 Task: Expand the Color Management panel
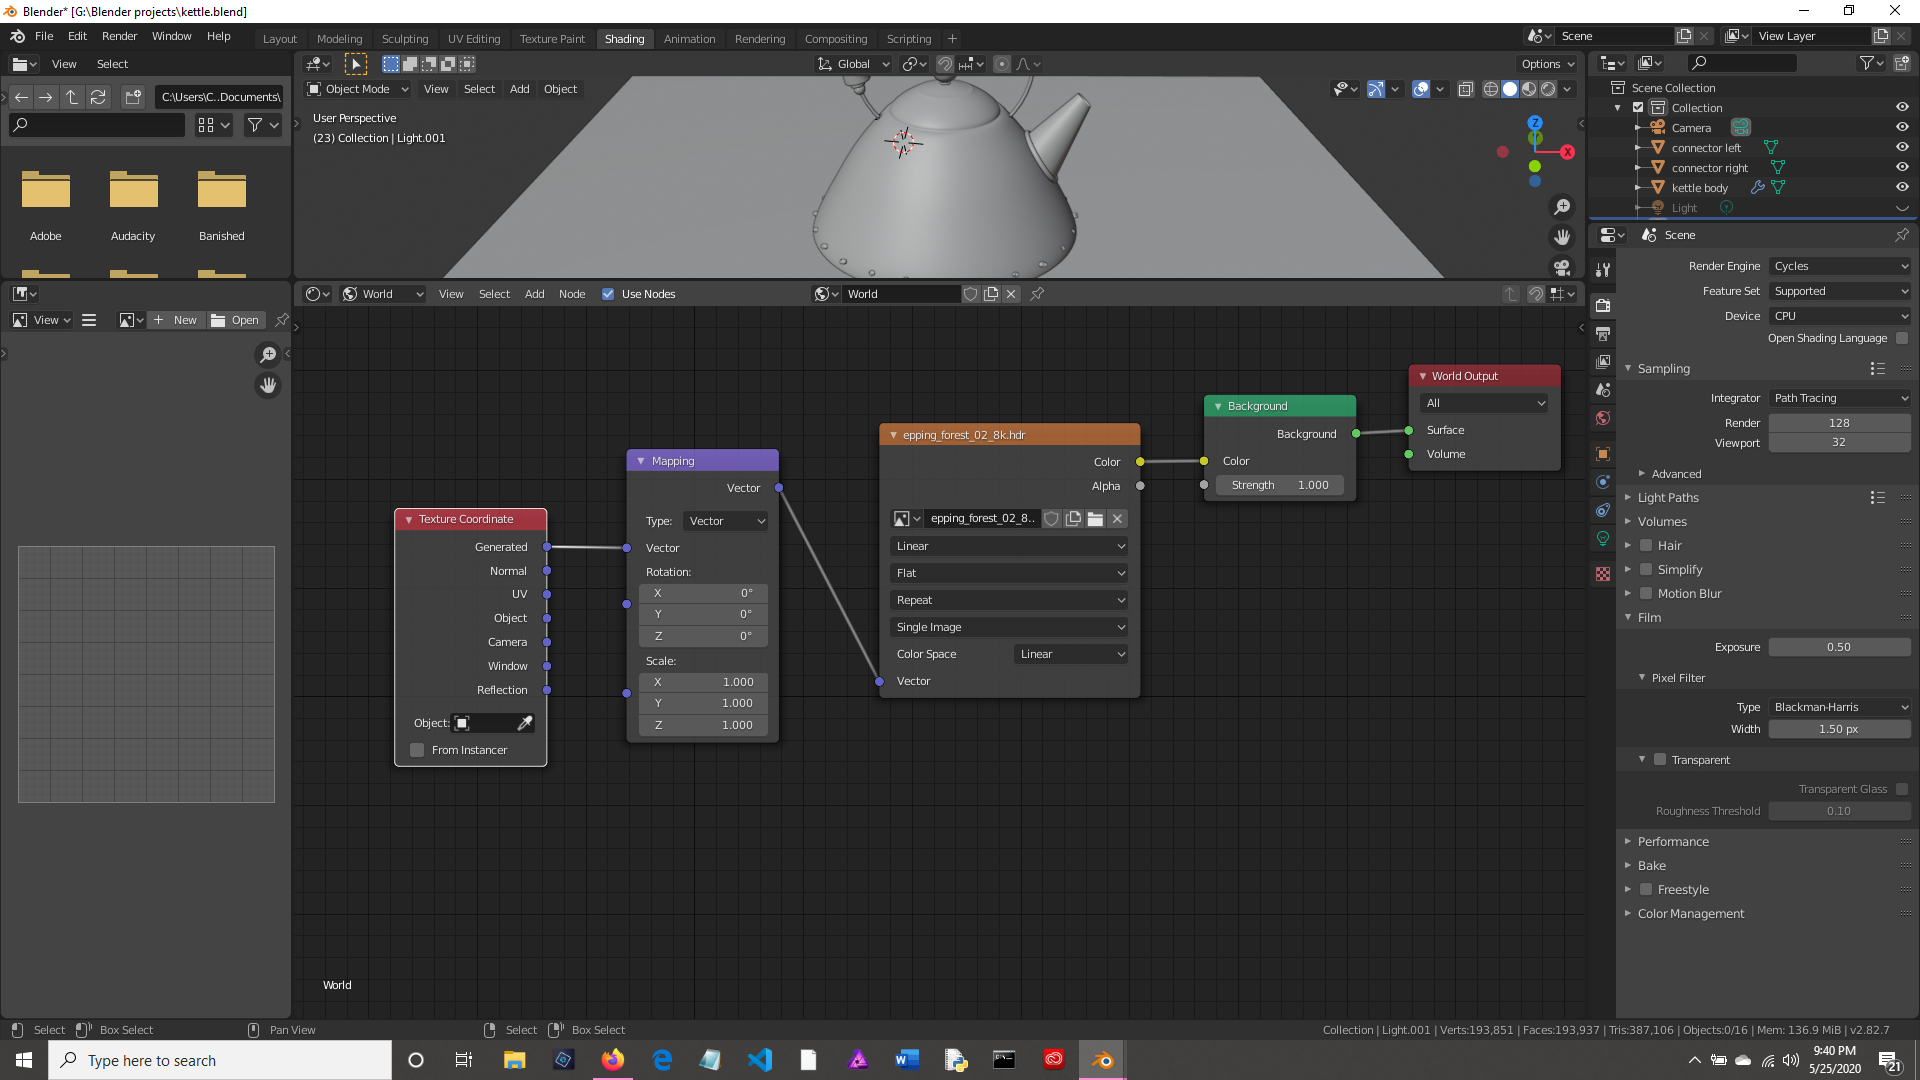[1690, 914]
